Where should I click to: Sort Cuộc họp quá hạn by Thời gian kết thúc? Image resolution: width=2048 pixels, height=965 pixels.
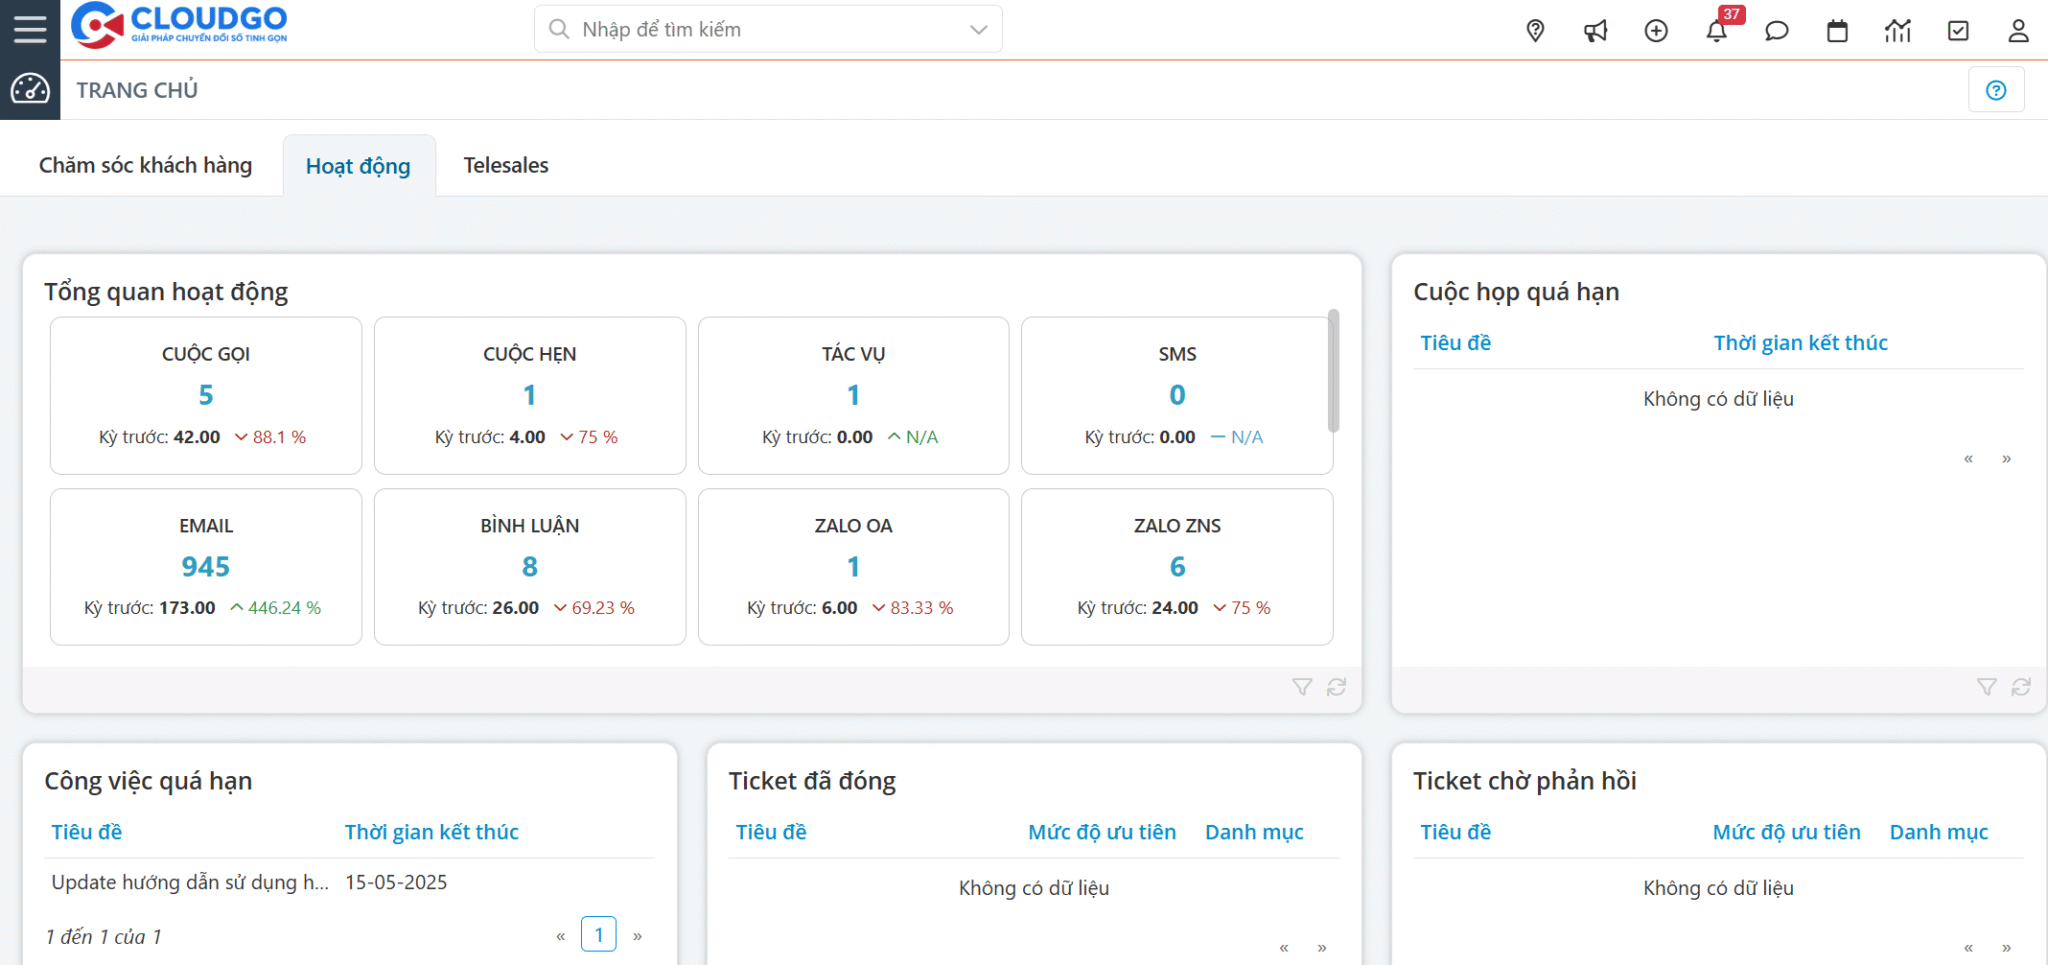point(1801,343)
